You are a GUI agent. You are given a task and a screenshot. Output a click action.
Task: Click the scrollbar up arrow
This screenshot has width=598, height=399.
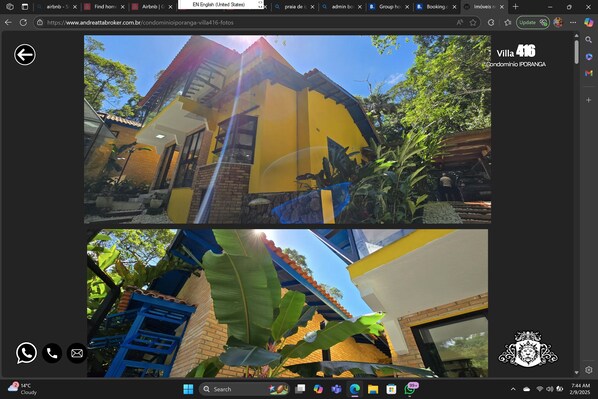576,35
